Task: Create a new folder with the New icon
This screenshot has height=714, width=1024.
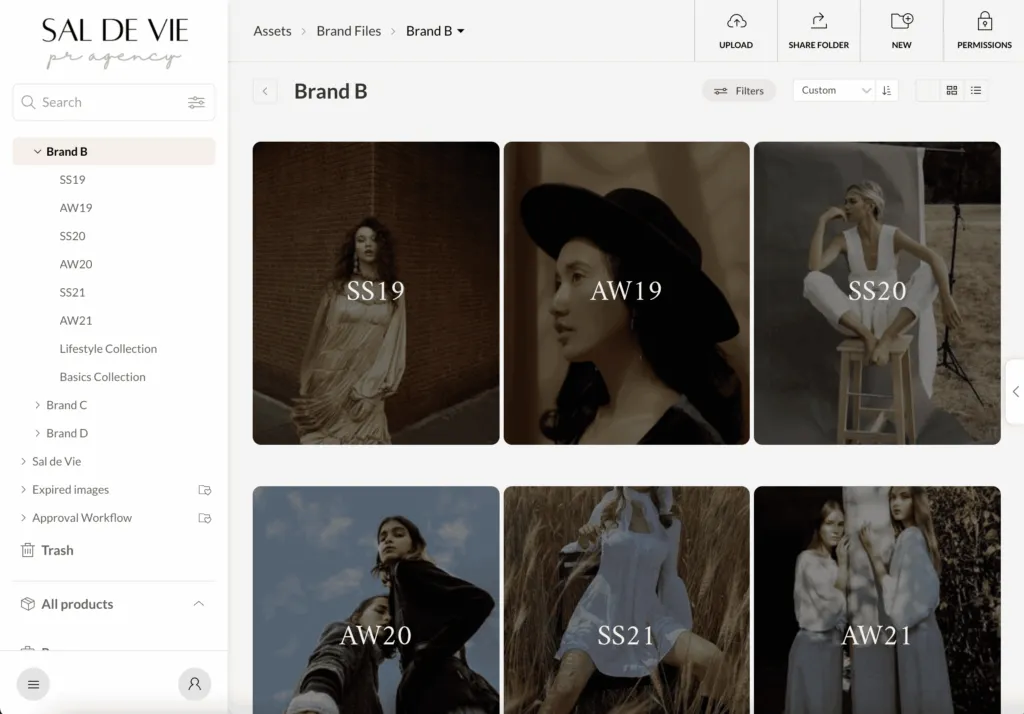Action: click(x=901, y=22)
